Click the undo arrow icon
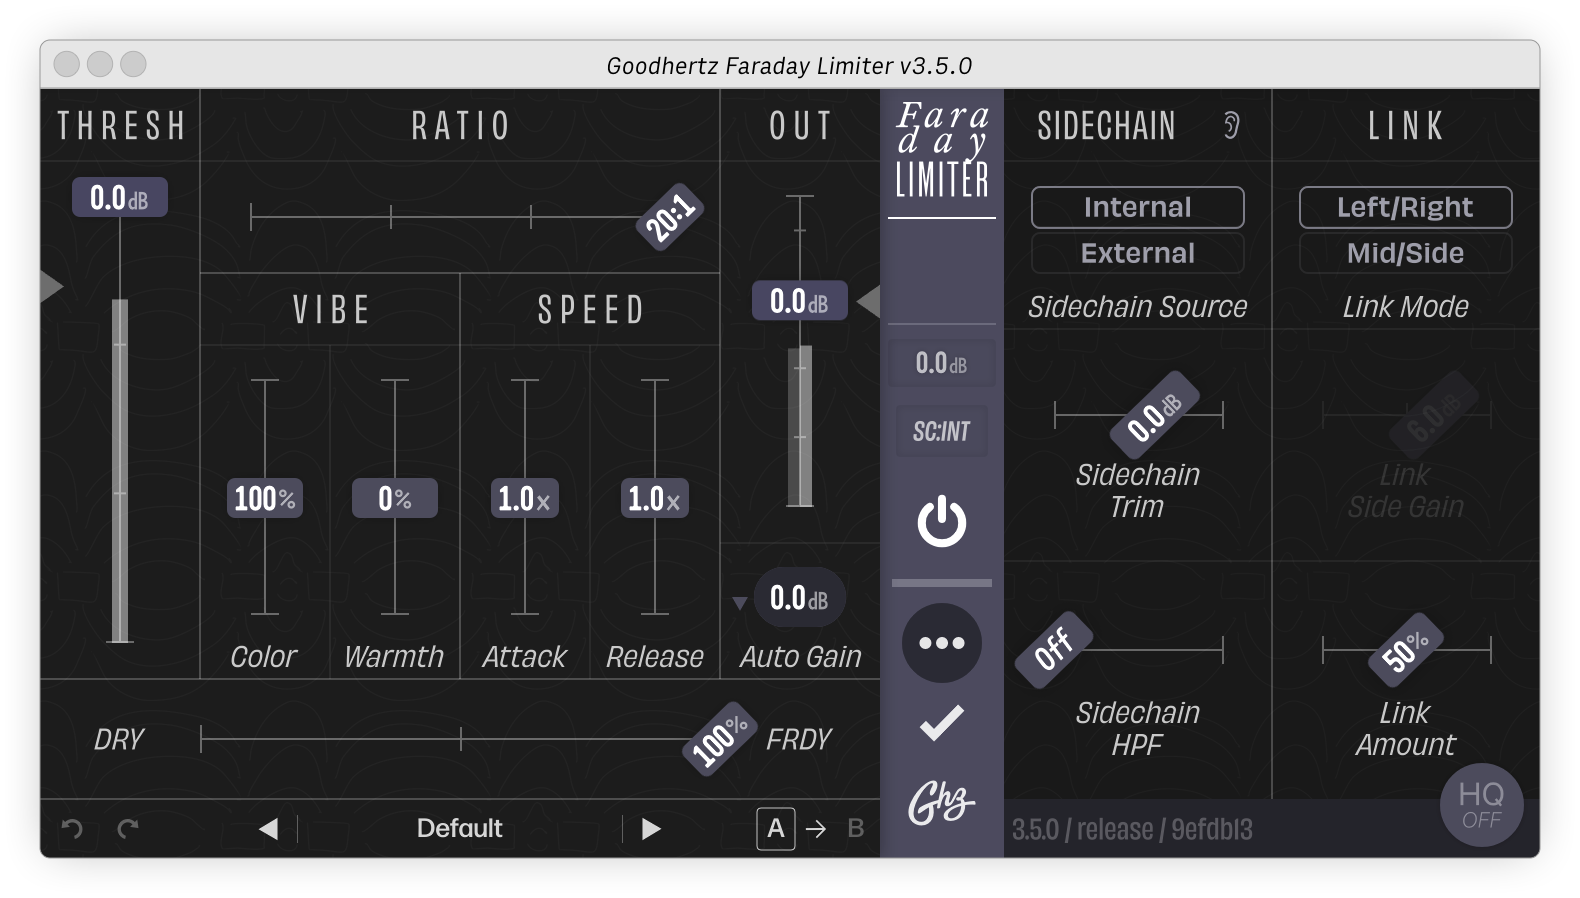This screenshot has width=1580, height=898. 72,828
